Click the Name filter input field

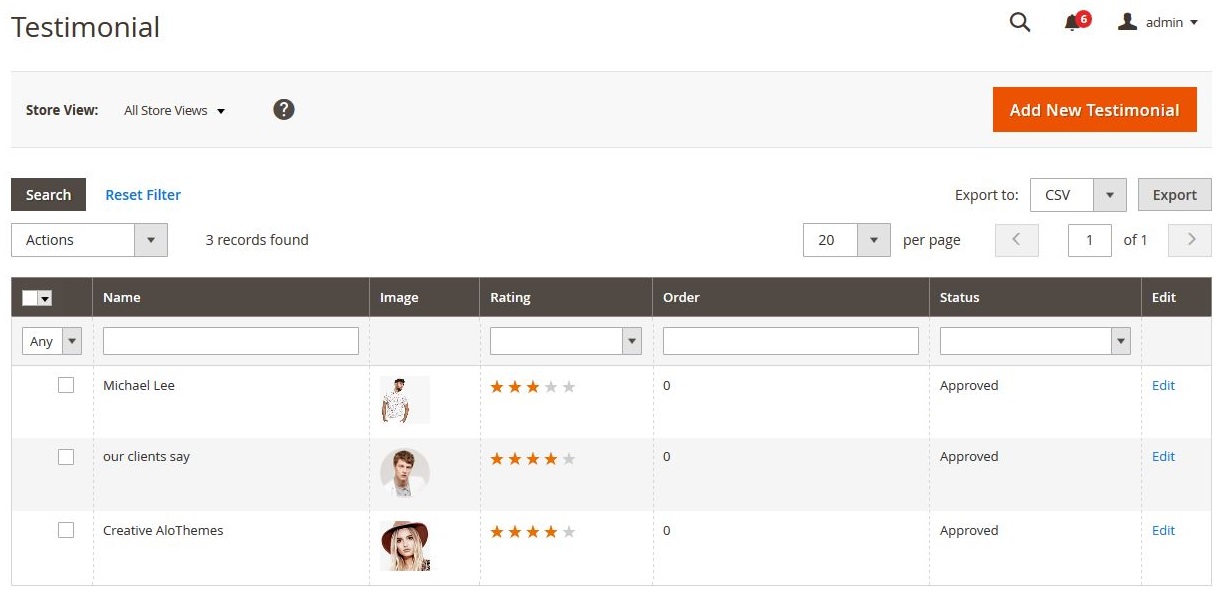point(230,341)
